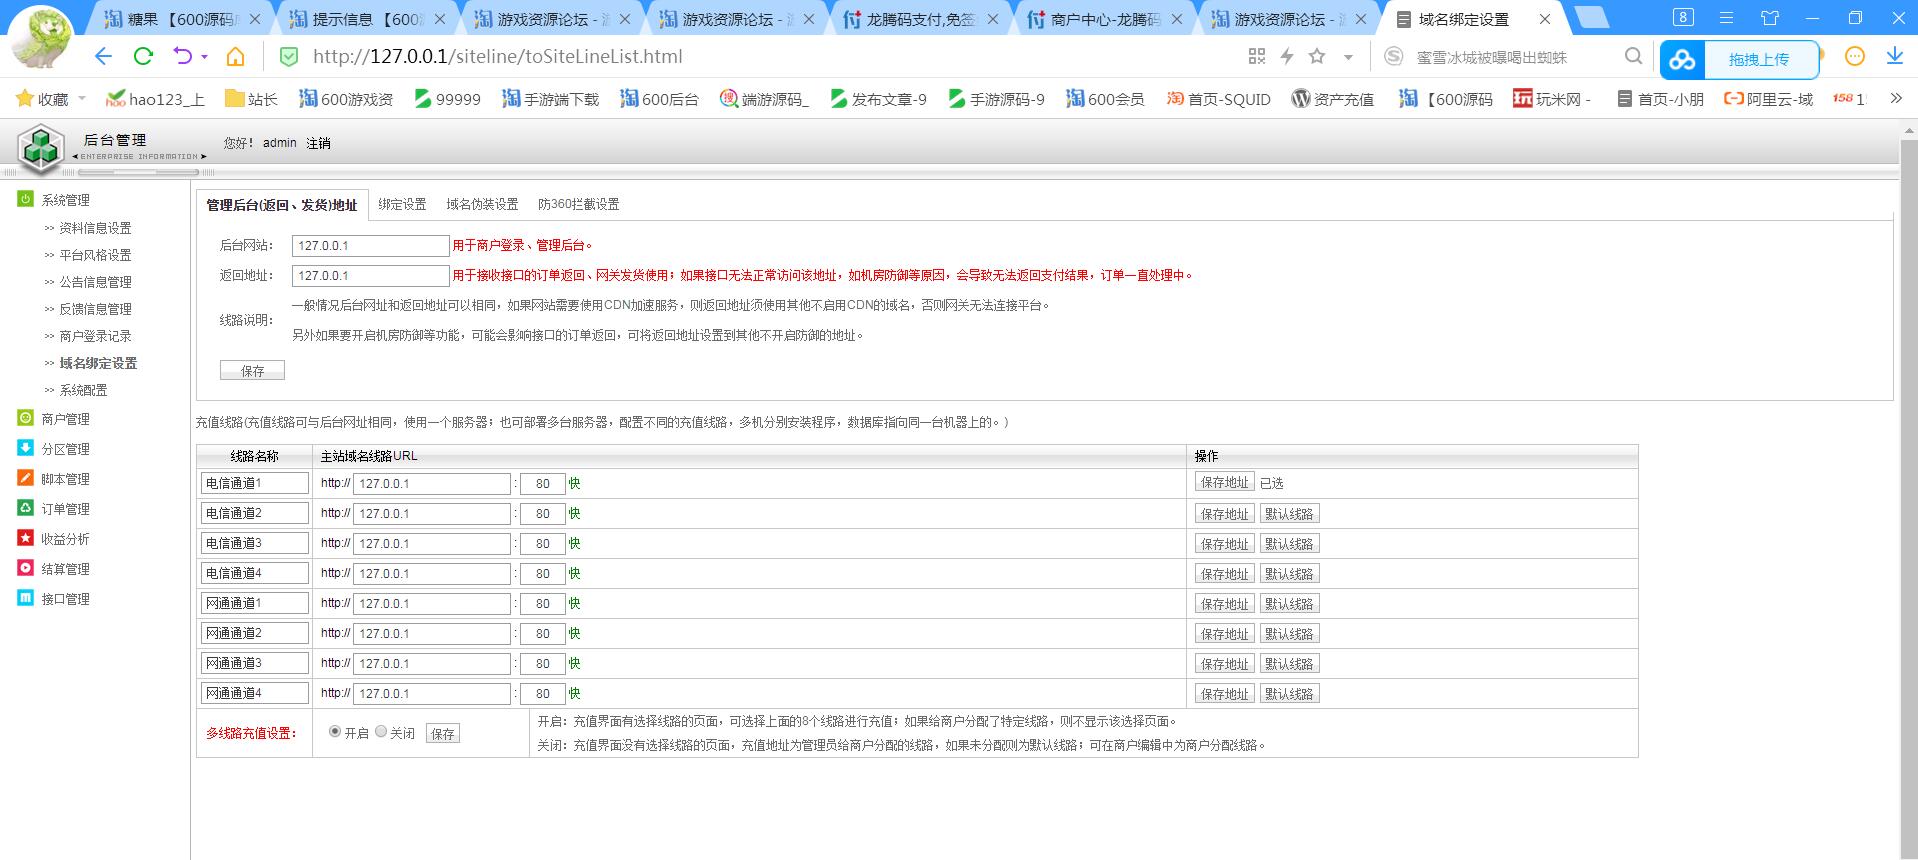The height and width of the screenshot is (860, 1918).
Task: Click the 收益分析 red star icon
Action: click(x=26, y=538)
